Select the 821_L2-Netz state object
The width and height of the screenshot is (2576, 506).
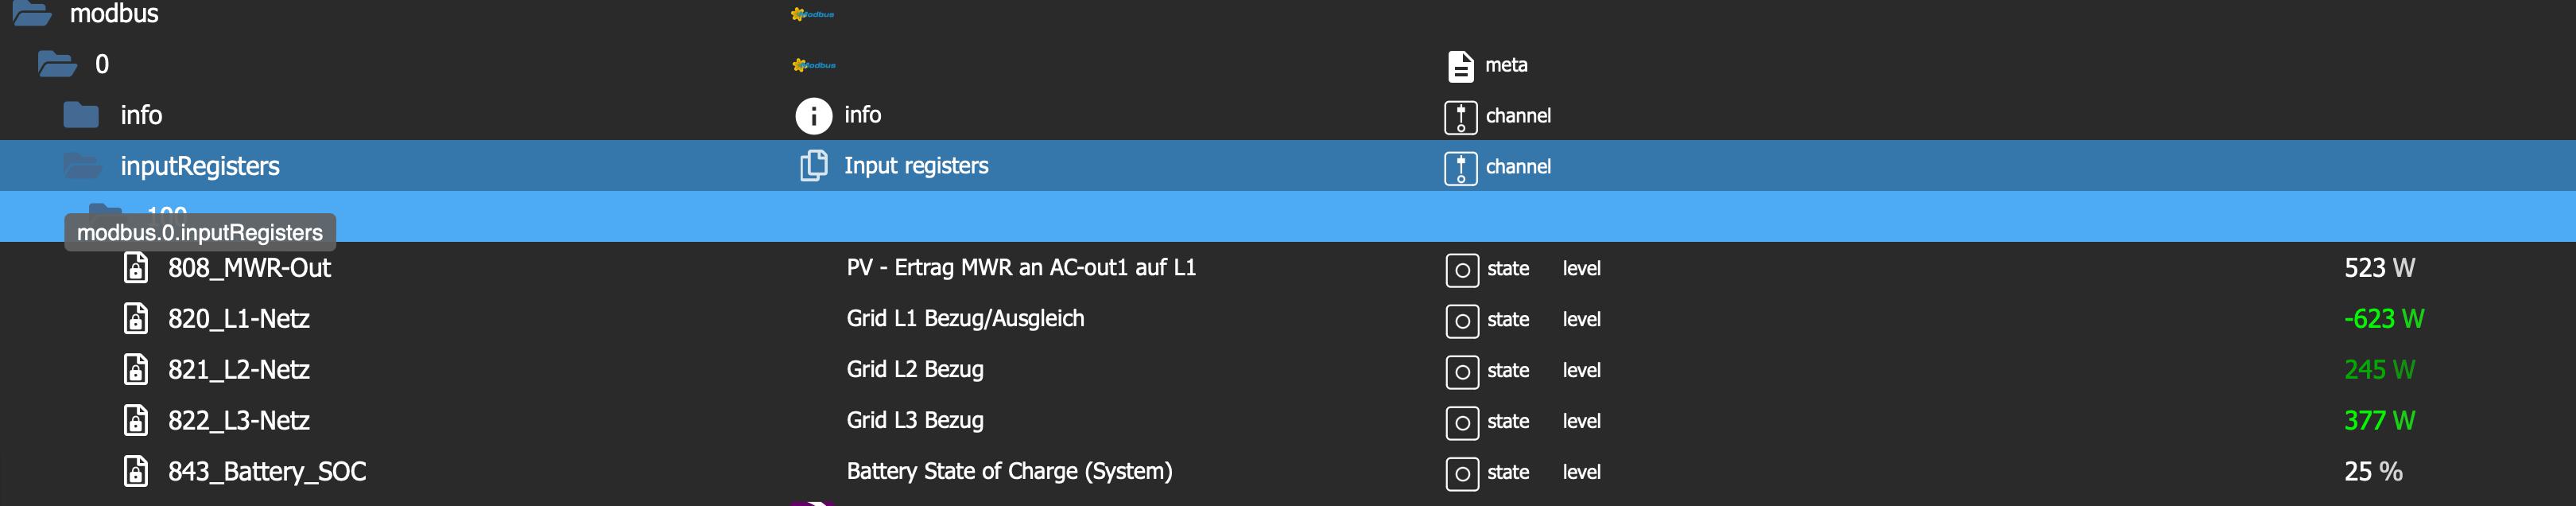(x=239, y=370)
